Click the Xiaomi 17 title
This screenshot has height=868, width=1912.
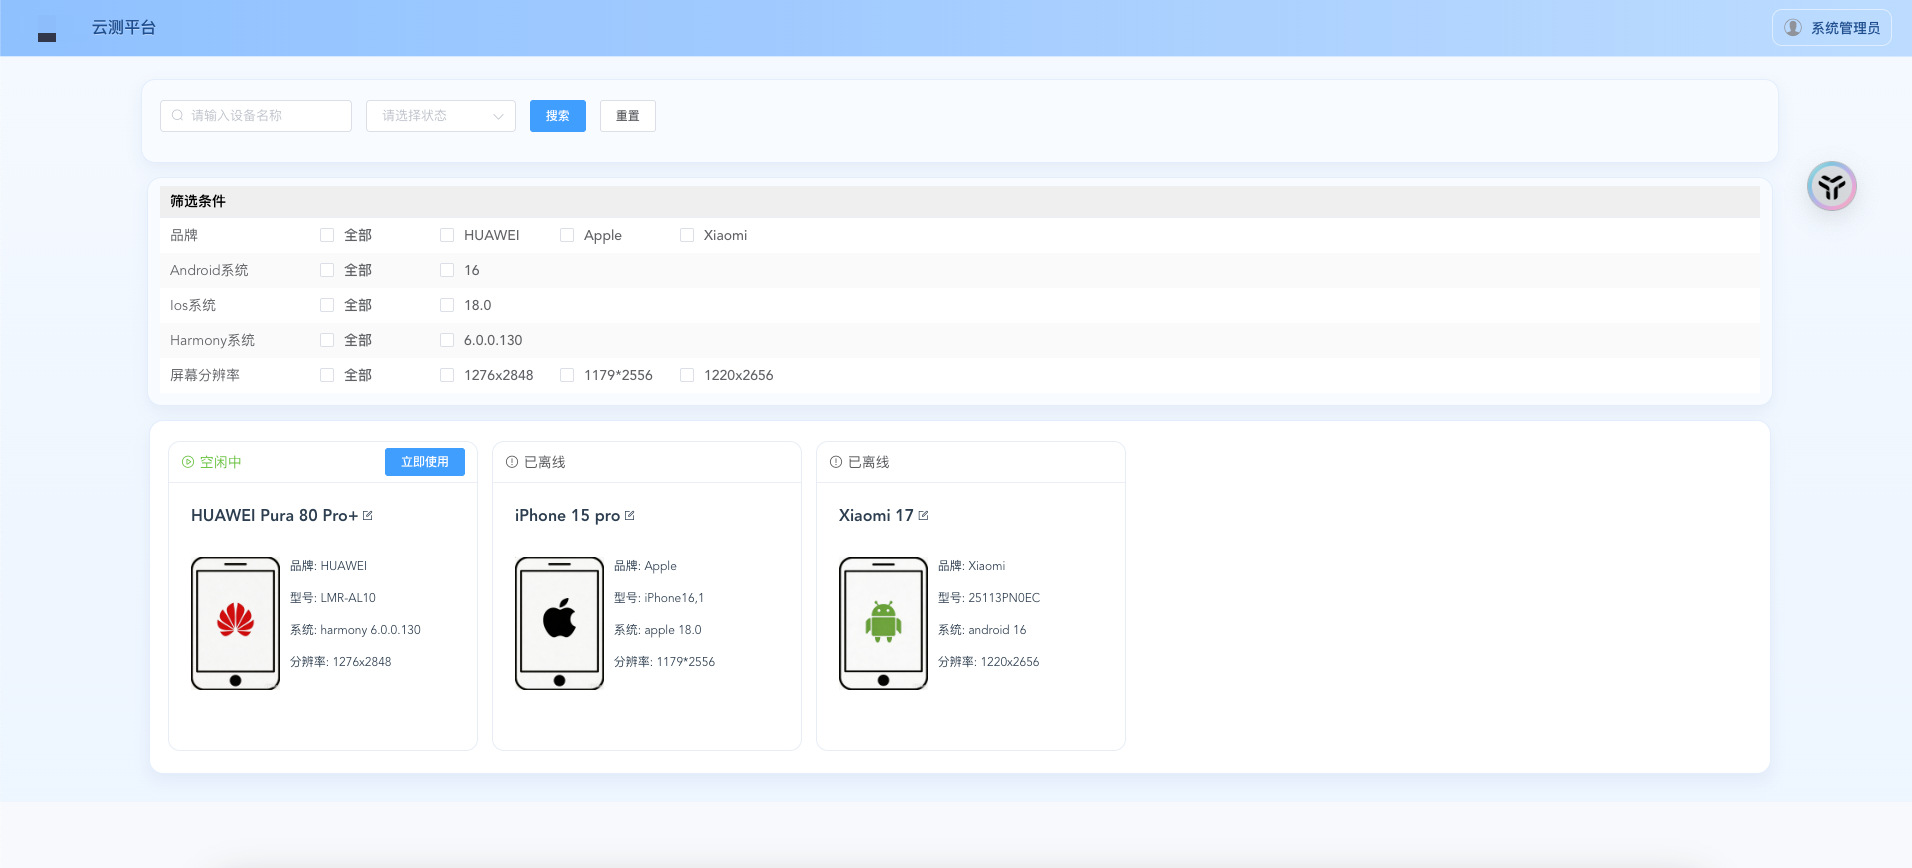876,516
